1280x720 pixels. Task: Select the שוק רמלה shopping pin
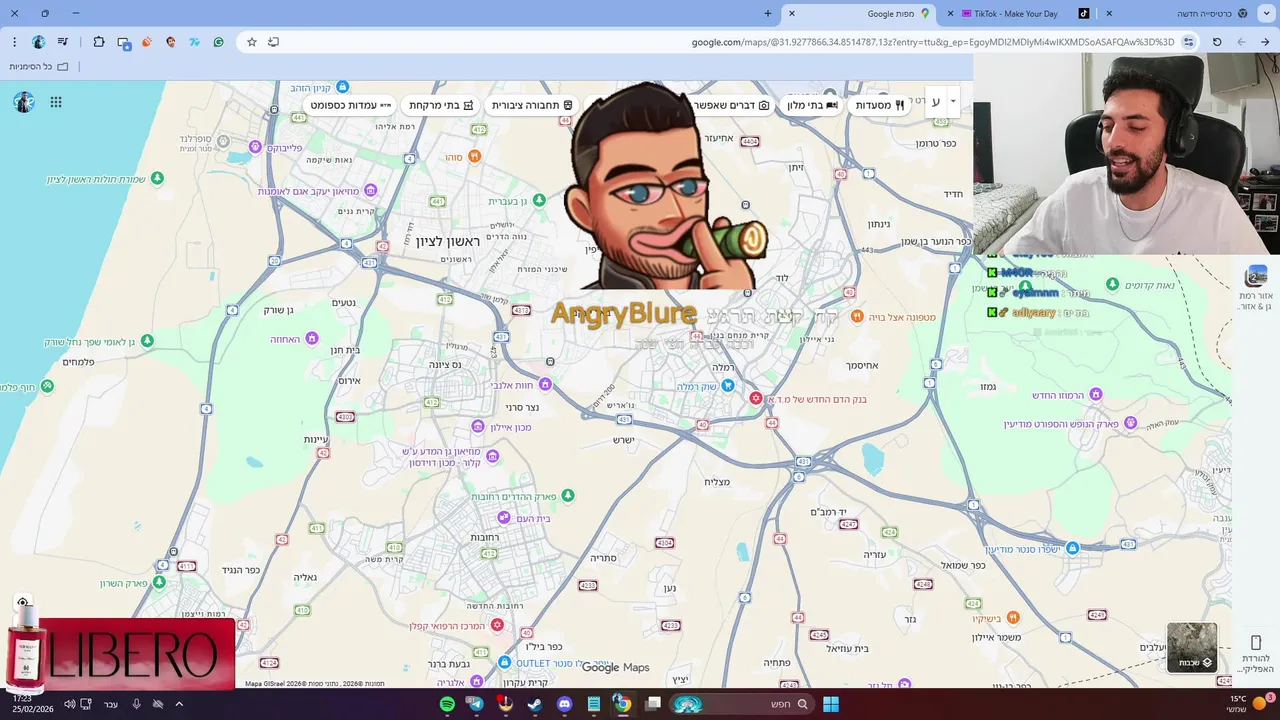728,386
